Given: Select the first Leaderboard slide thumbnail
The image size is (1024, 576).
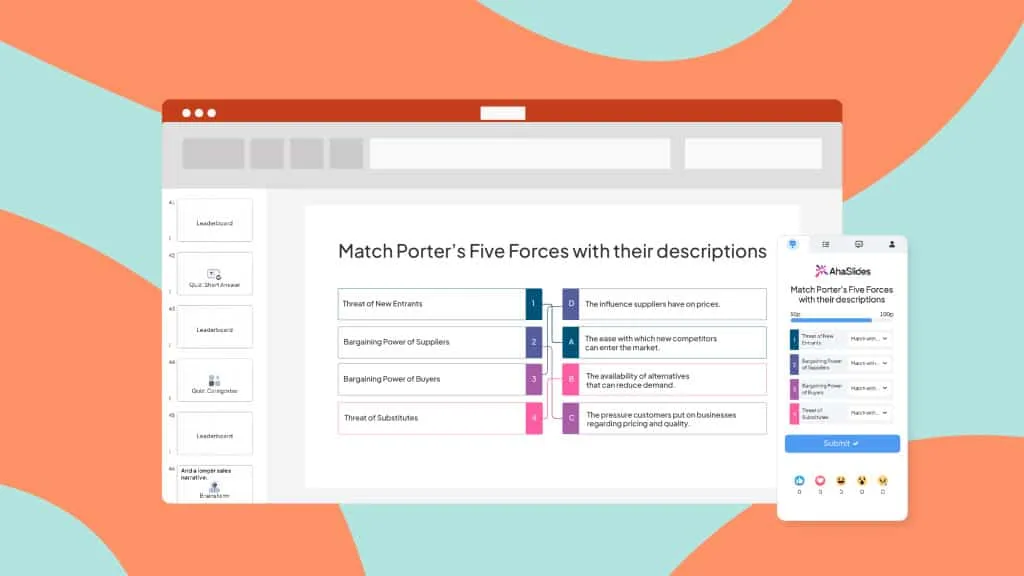Looking at the screenshot, I should tap(214, 220).
